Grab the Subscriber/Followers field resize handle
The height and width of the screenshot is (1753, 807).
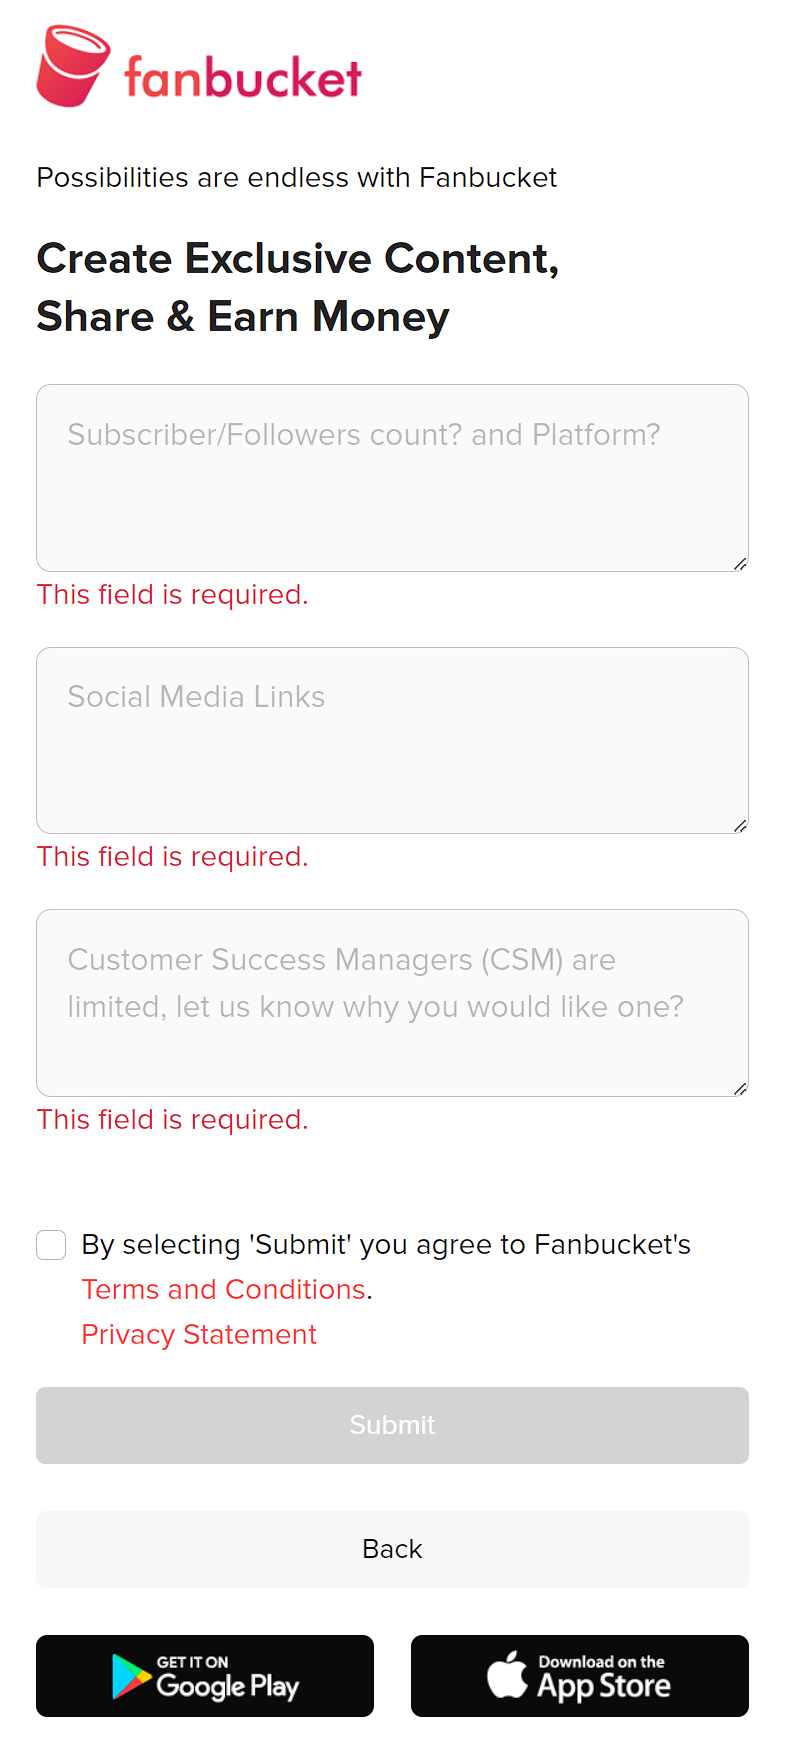click(x=740, y=564)
